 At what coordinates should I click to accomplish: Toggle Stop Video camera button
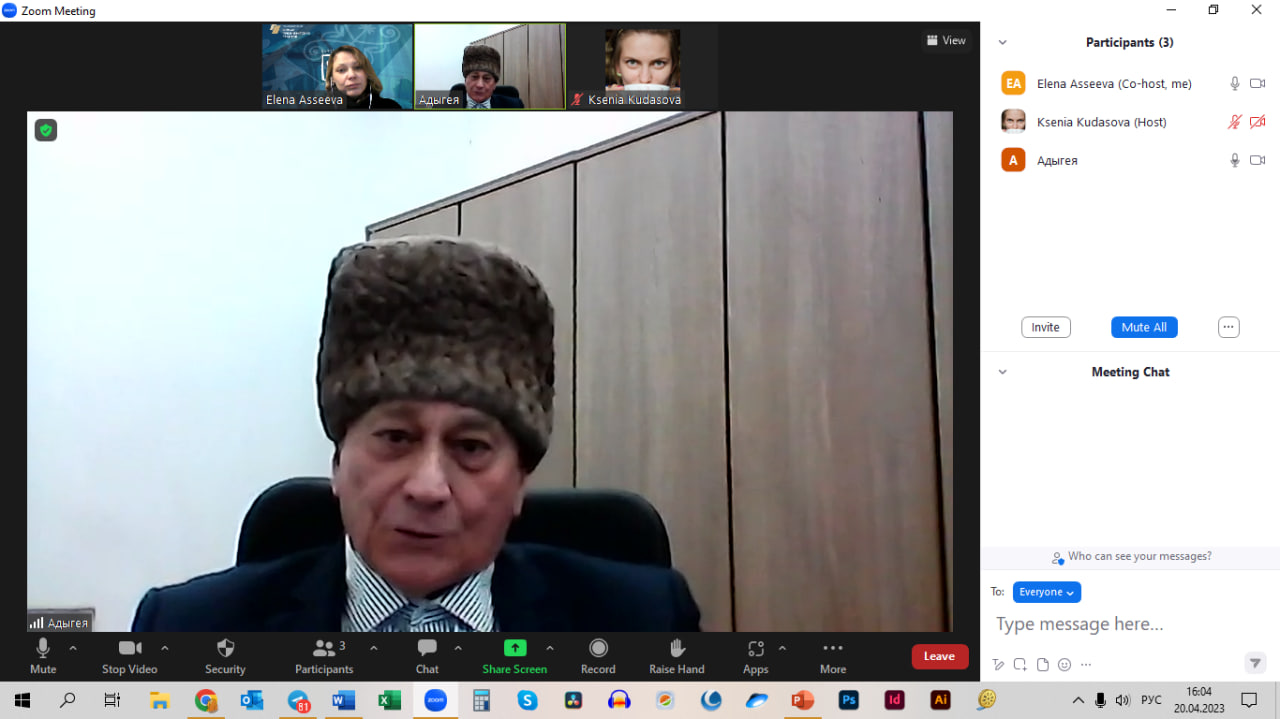[x=129, y=649]
